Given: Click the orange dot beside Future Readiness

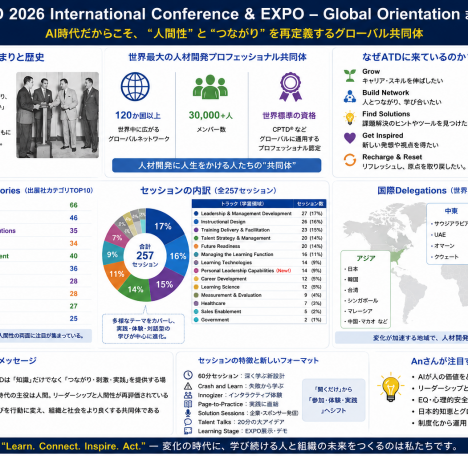Looking at the screenshot, I should (x=196, y=246).
